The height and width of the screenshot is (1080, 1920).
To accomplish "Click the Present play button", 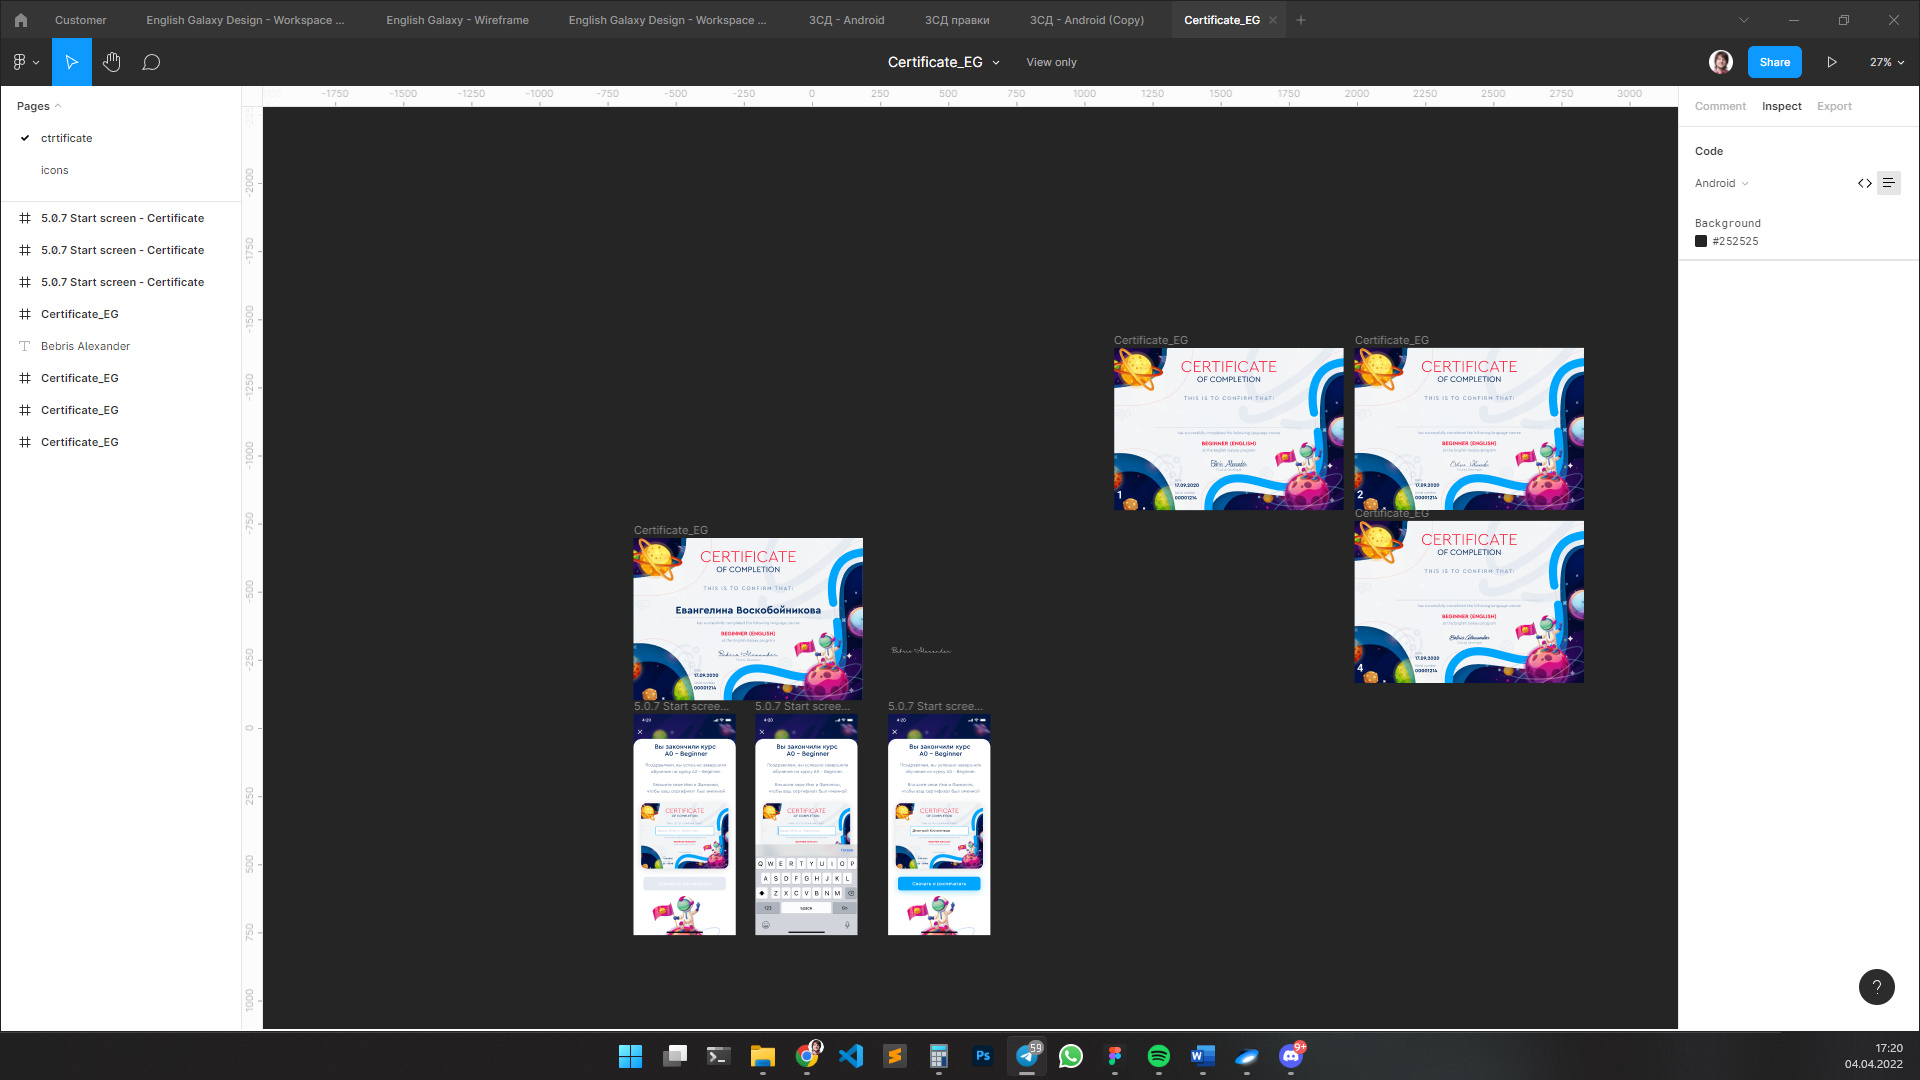I will click(x=1831, y=62).
